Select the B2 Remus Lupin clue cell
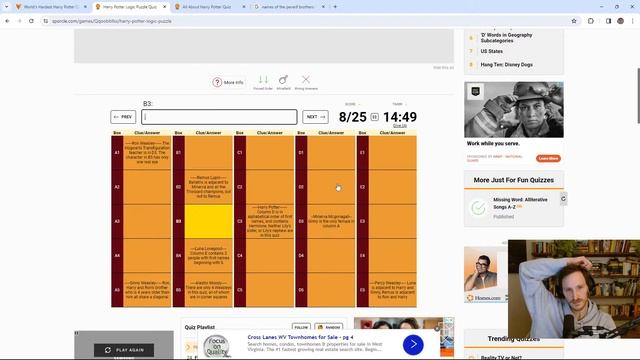Screen dimensions: 640x360 point(209,187)
